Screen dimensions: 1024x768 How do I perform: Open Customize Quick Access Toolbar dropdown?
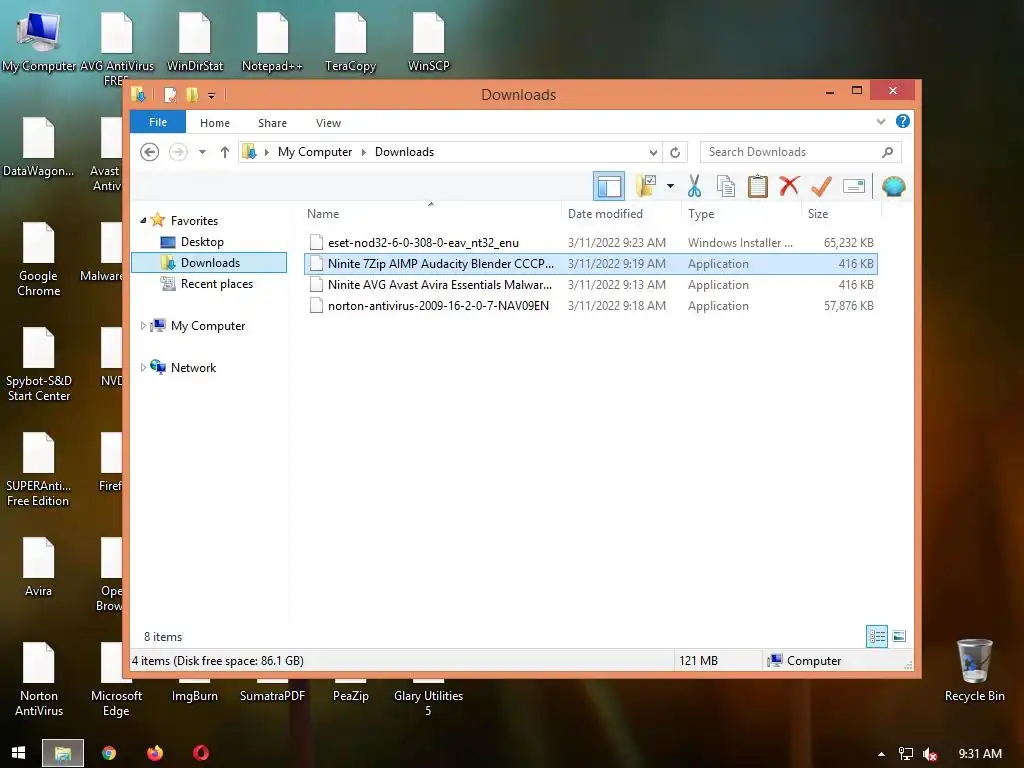(212, 96)
